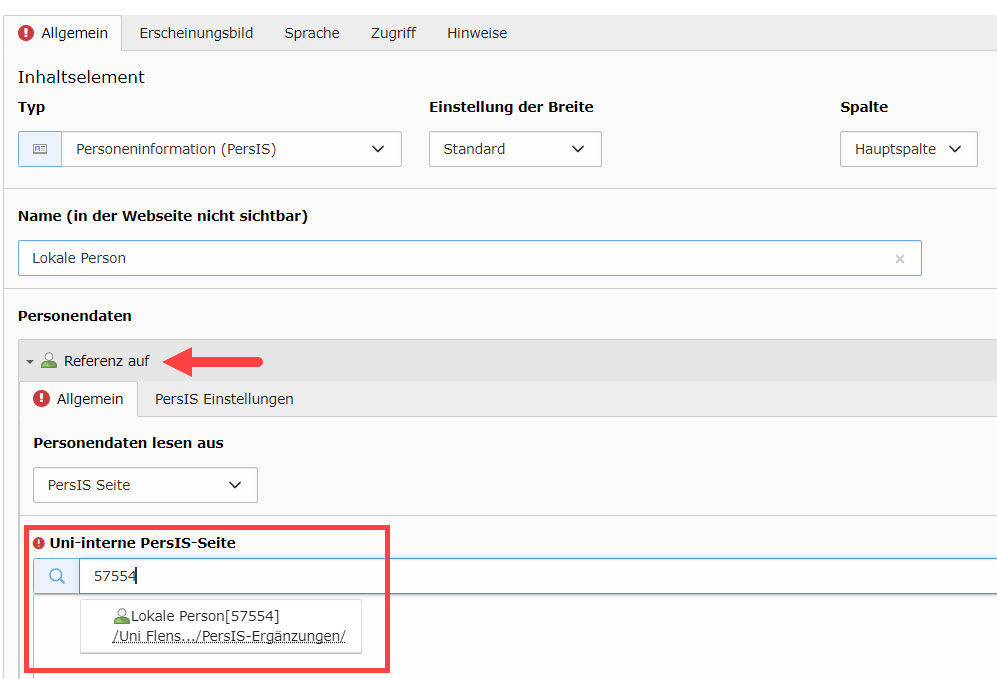Viewport: 997px width, 679px height.
Task: Open the Spalte dropdown showing Hauptspalte
Action: [908, 149]
